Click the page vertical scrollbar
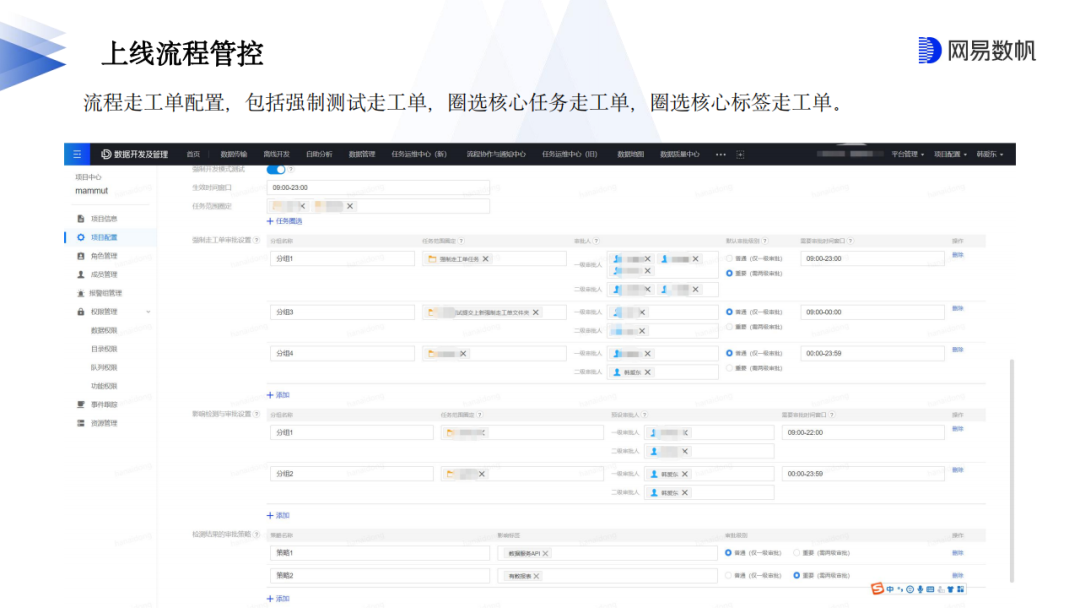1080x608 pixels. click(1012, 470)
